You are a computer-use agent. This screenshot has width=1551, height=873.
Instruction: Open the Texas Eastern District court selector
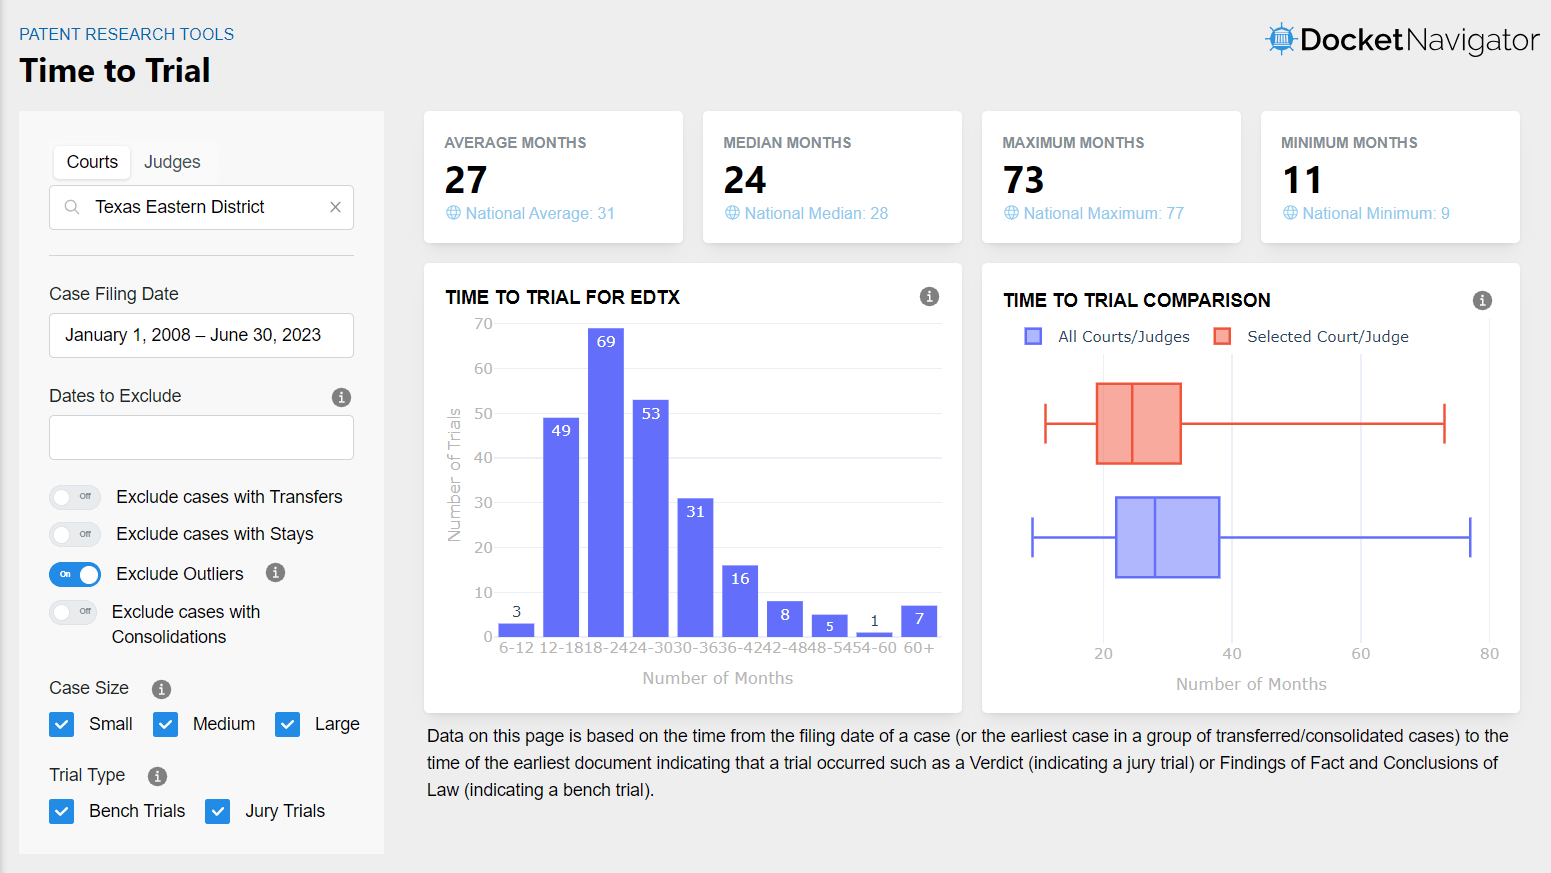tap(201, 207)
